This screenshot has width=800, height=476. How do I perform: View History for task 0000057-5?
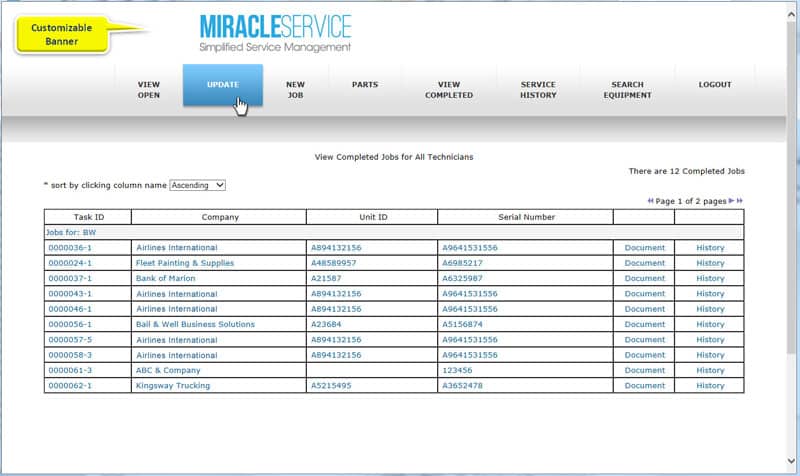[x=710, y=339]
